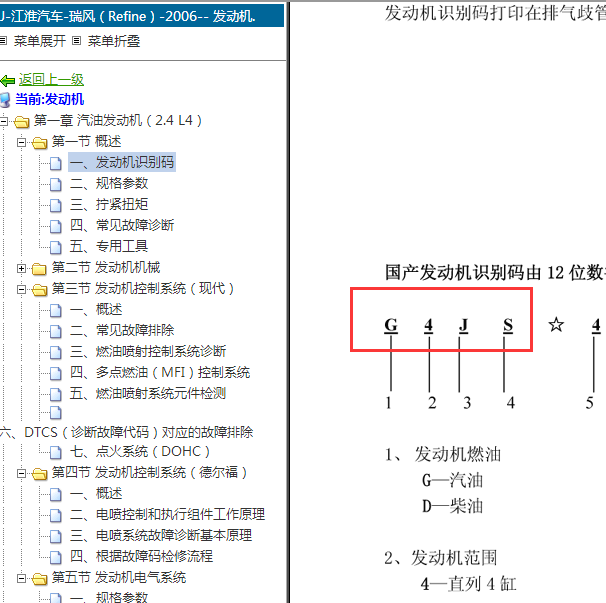The height and width of the screenshot is (603, 606).
Task: Collapse the 第四节 发动机控制系统（德尔福） node
Action: (x=22, y=473)
